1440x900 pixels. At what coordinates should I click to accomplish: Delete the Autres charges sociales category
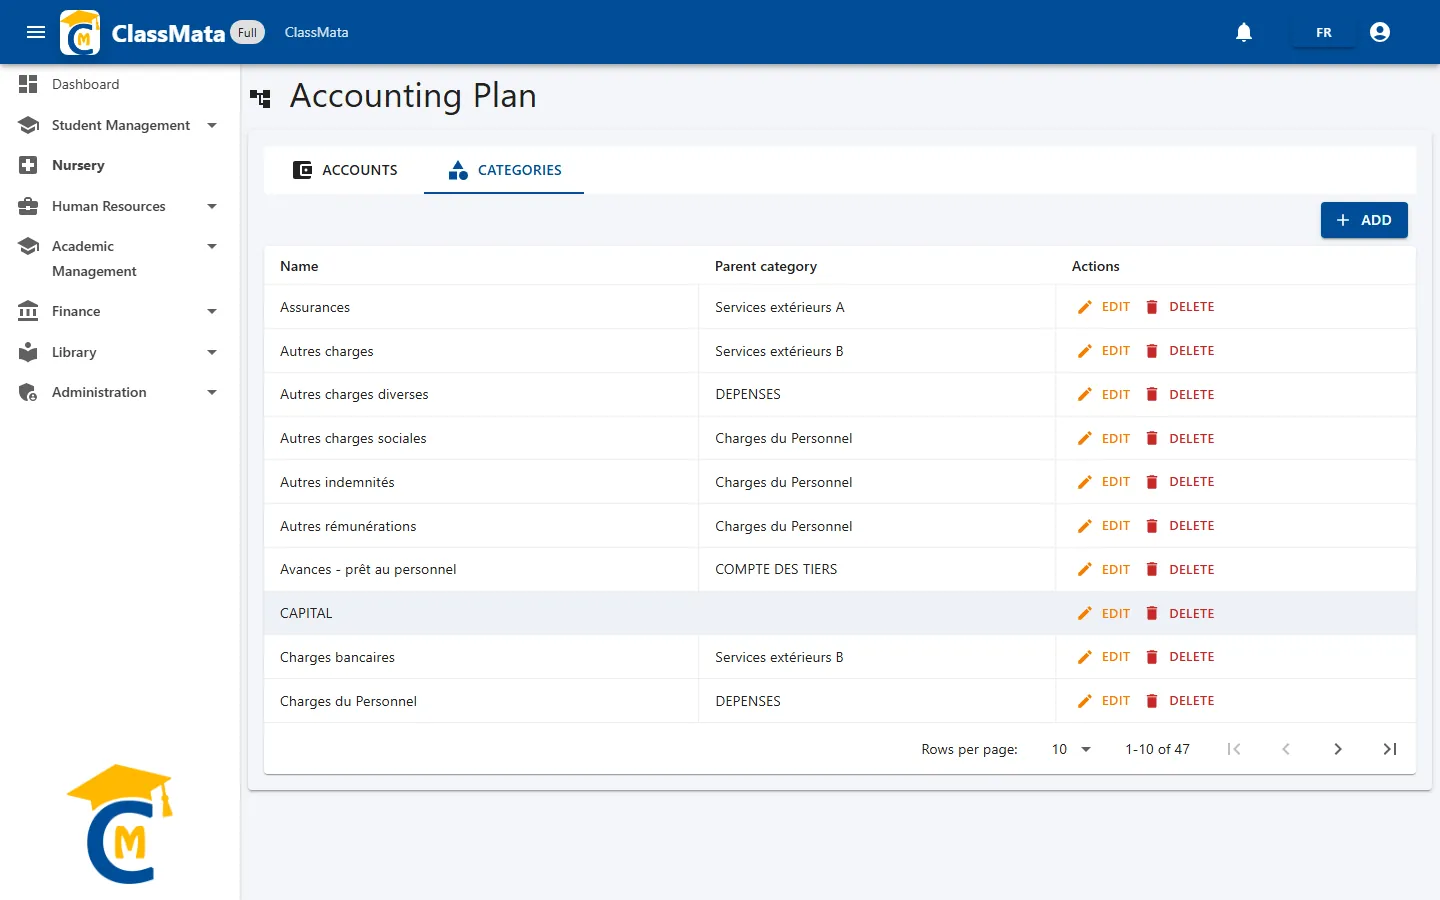coord(1180,438)
